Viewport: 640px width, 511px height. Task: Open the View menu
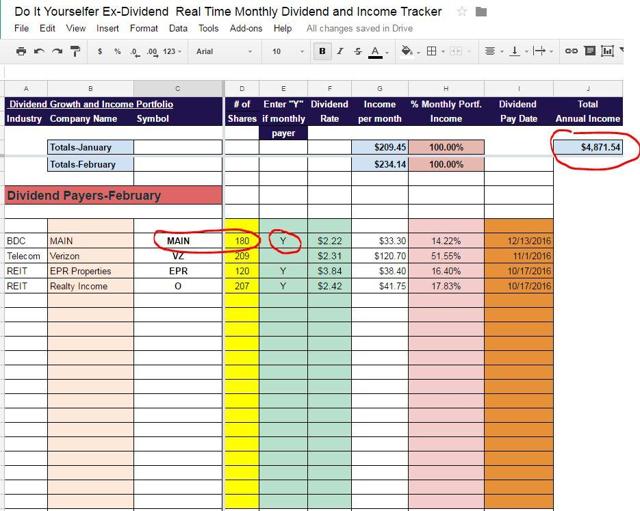[x=76, y=28]
